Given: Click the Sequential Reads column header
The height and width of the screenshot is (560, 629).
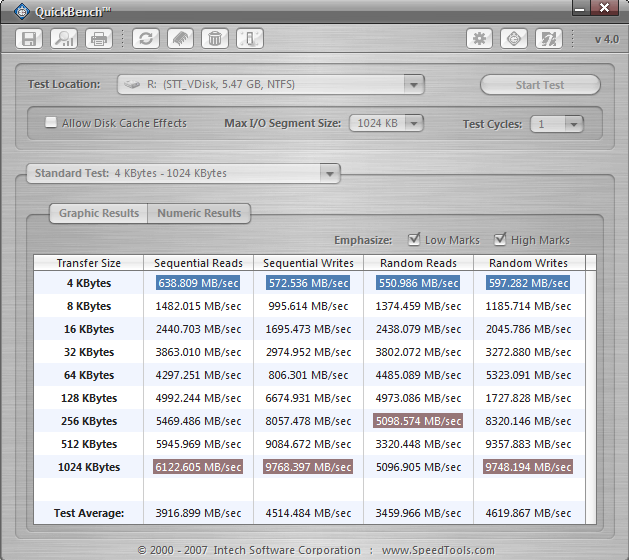Looking at the screenshot, I should 198,263.
